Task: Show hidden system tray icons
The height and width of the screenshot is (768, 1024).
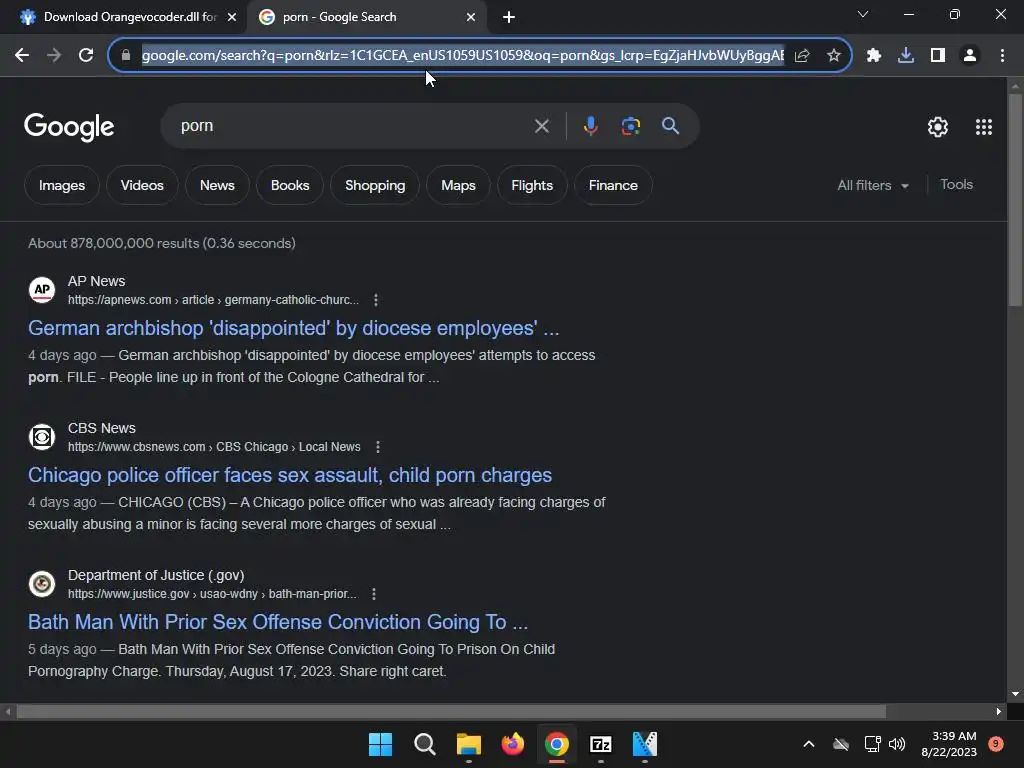Action: click(x=808, y=744)
